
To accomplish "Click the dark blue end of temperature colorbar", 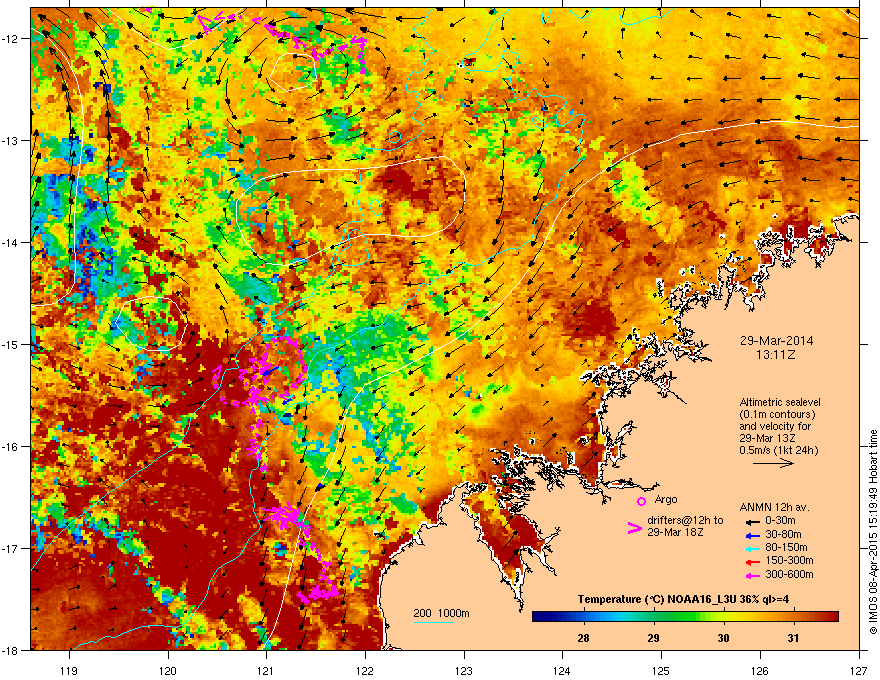I will click(536, 617).
